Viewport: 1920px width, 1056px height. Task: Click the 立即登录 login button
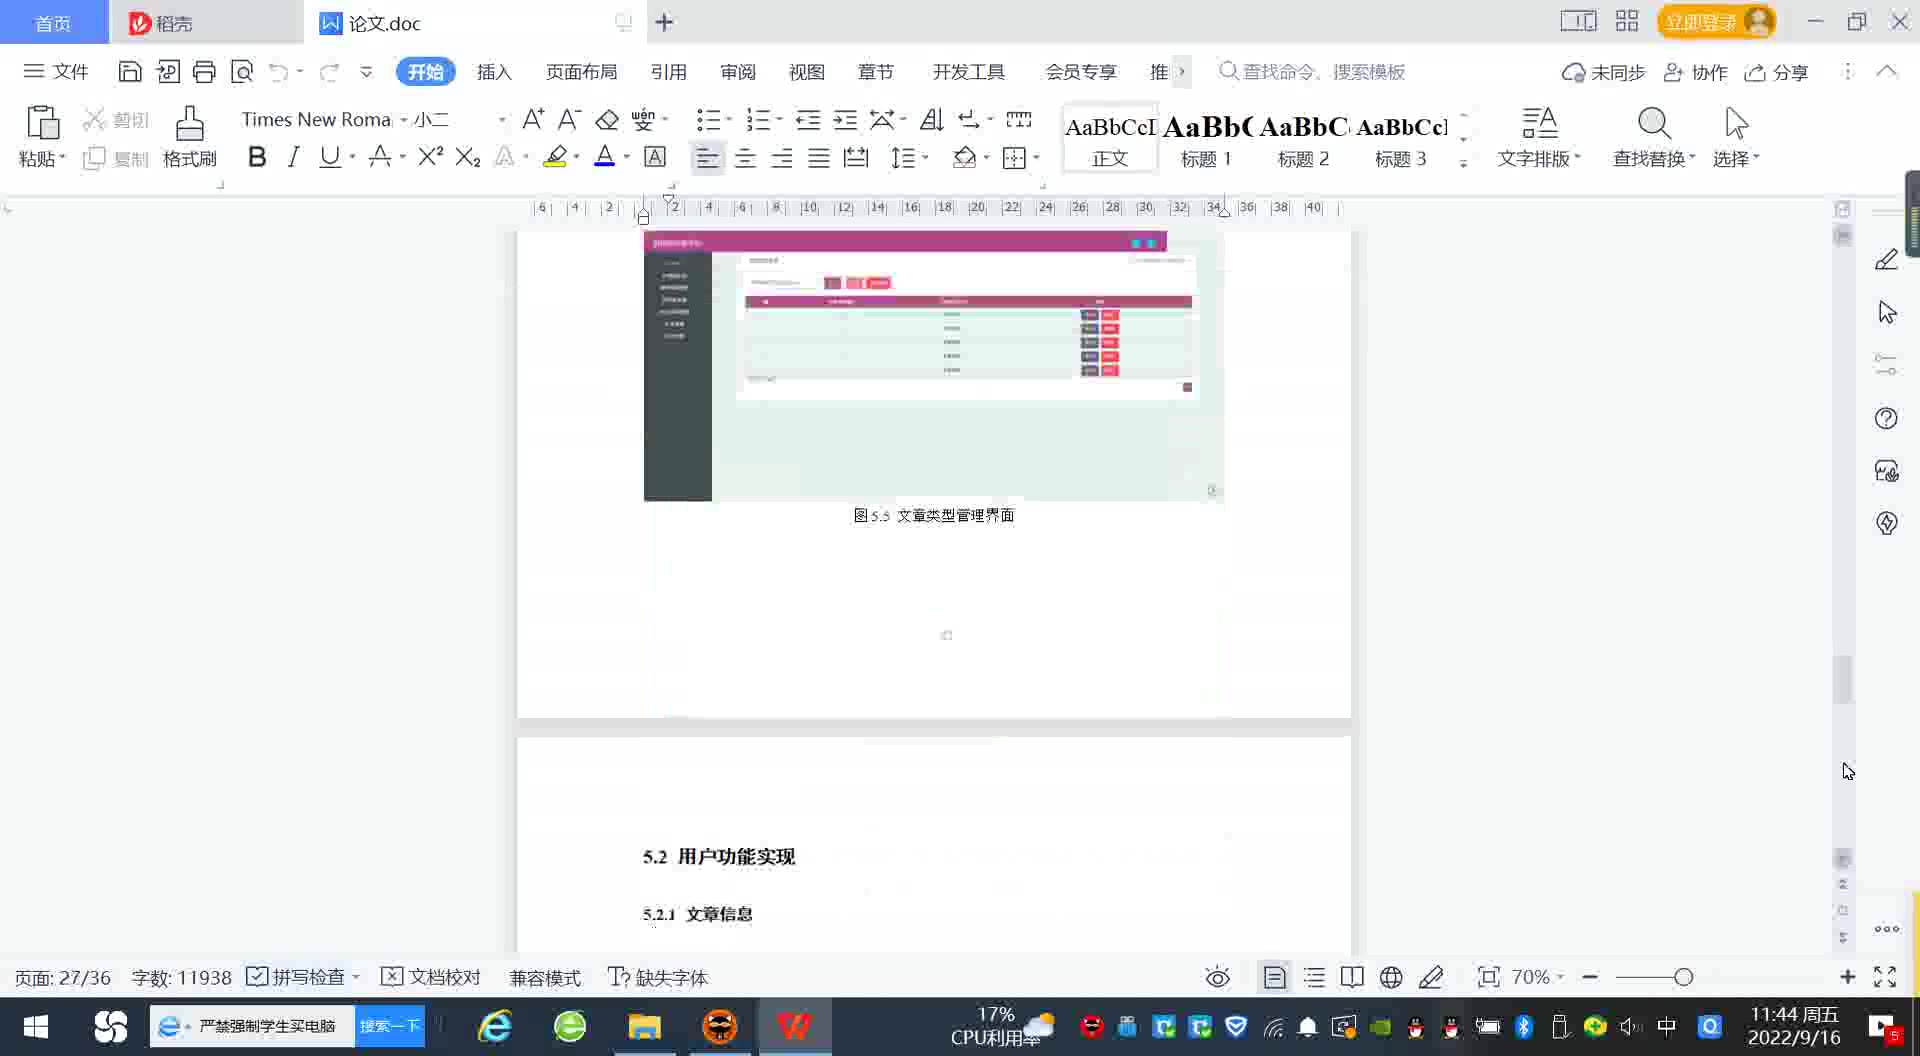point(1716,21)
